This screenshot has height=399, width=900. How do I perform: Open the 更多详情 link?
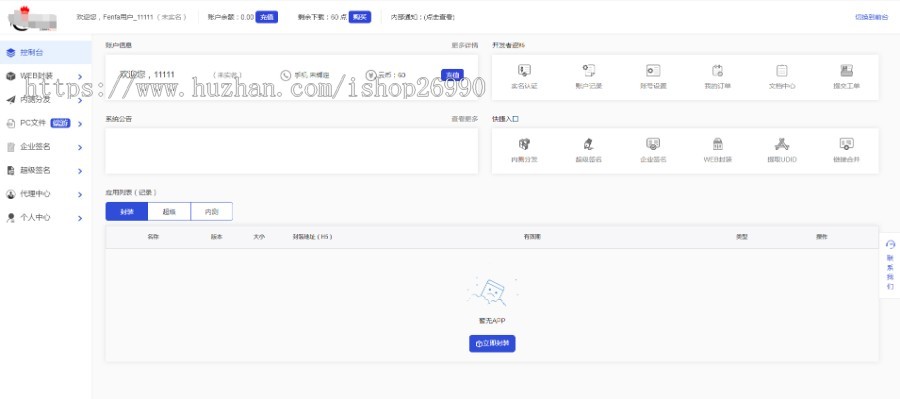click(x=465, y=45)
